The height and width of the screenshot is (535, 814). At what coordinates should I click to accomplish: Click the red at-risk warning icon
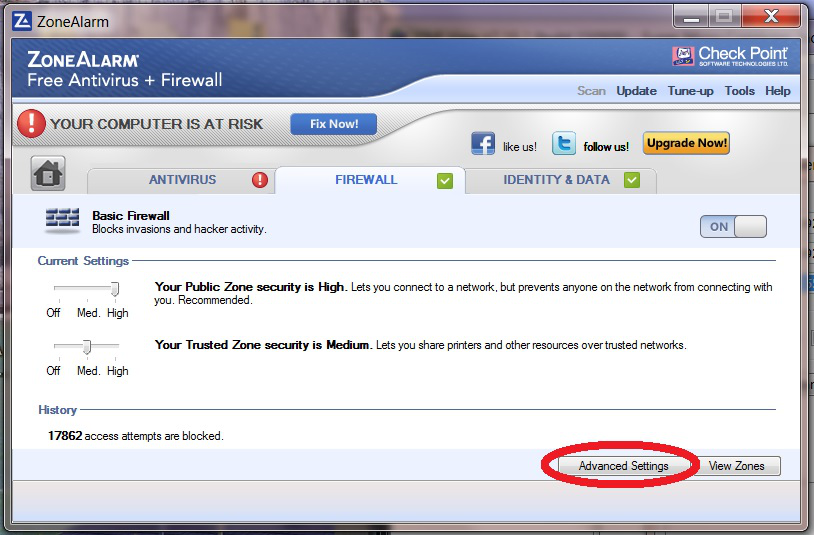click(x=30, y=124)
